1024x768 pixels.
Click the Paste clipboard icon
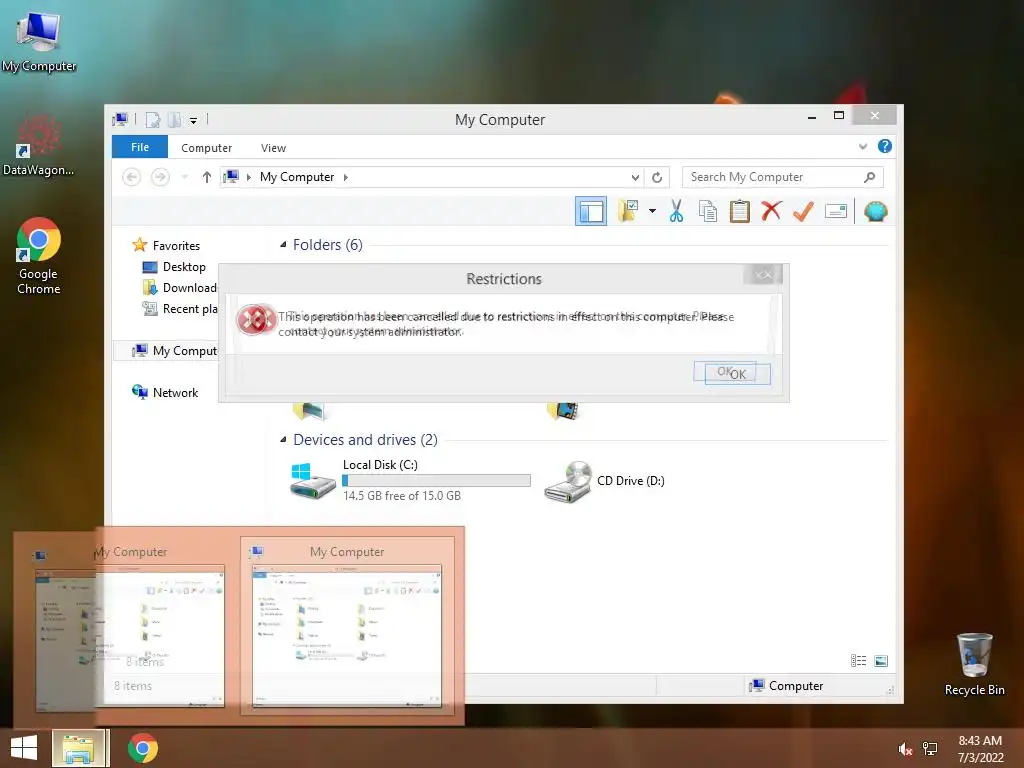tap(739, 211)
